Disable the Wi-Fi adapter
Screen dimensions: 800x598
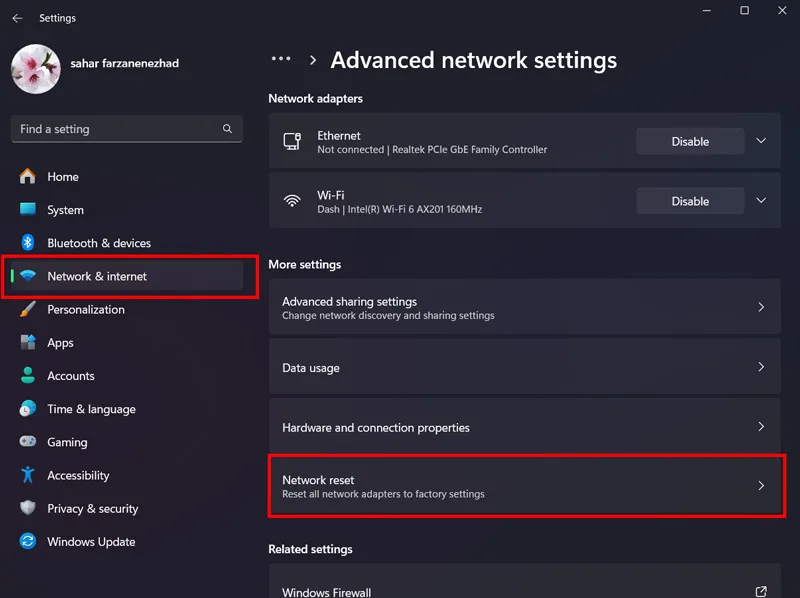coord(690,201)
